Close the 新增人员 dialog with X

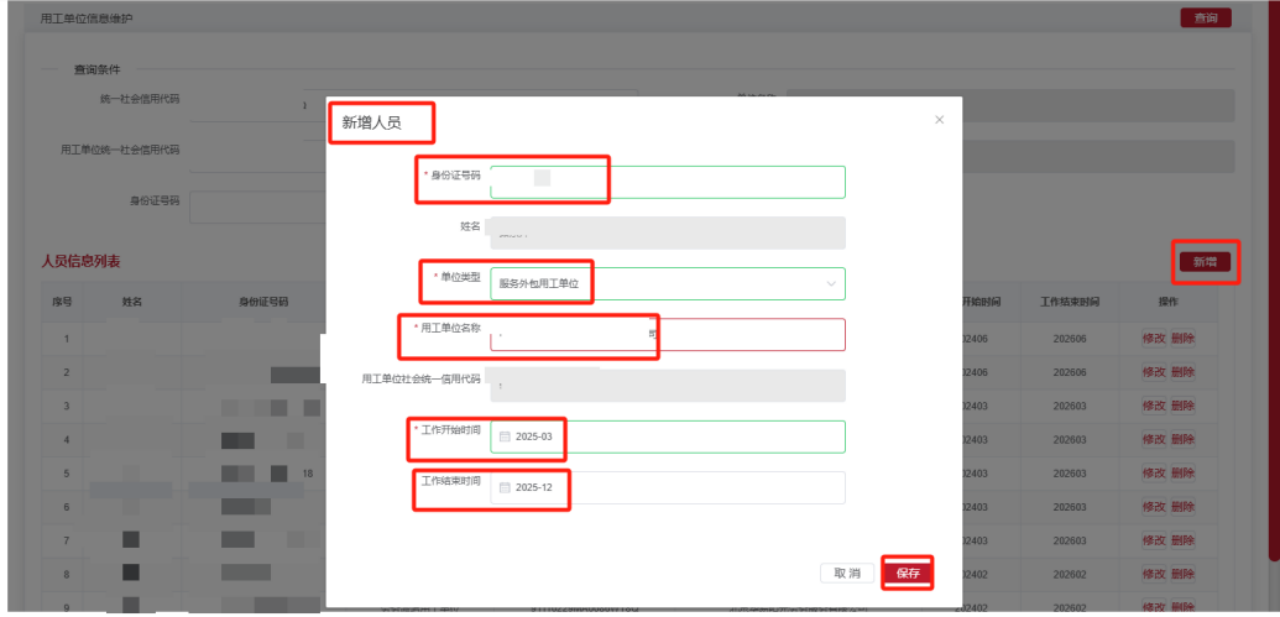(939, 120)
